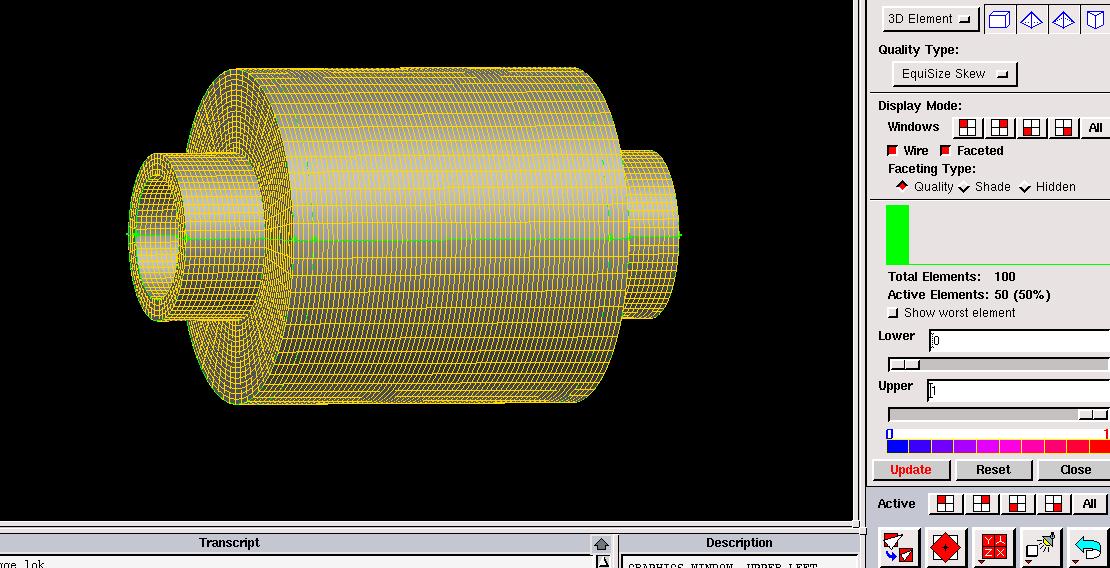Toggle the Wire display checkbox
1110x568 pixels.
pyautogui.click(x=893, y=151)
